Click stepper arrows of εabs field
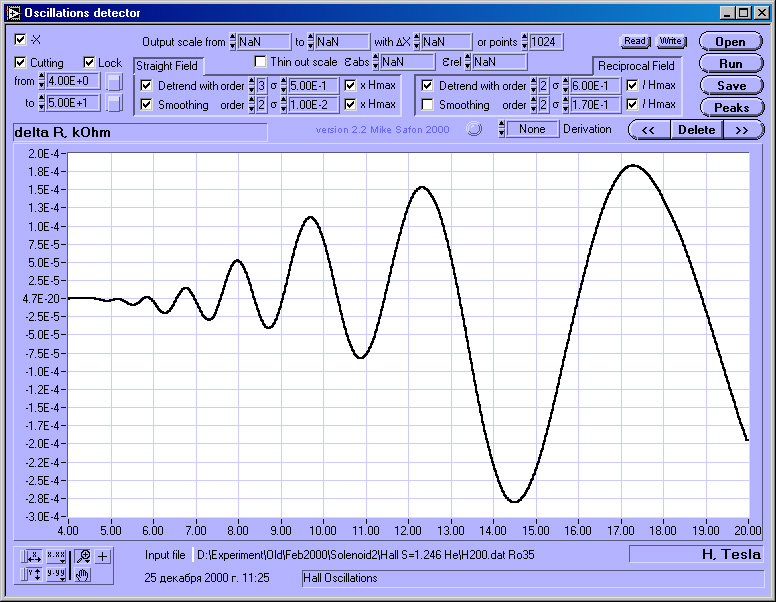 (x=376, y=62)
